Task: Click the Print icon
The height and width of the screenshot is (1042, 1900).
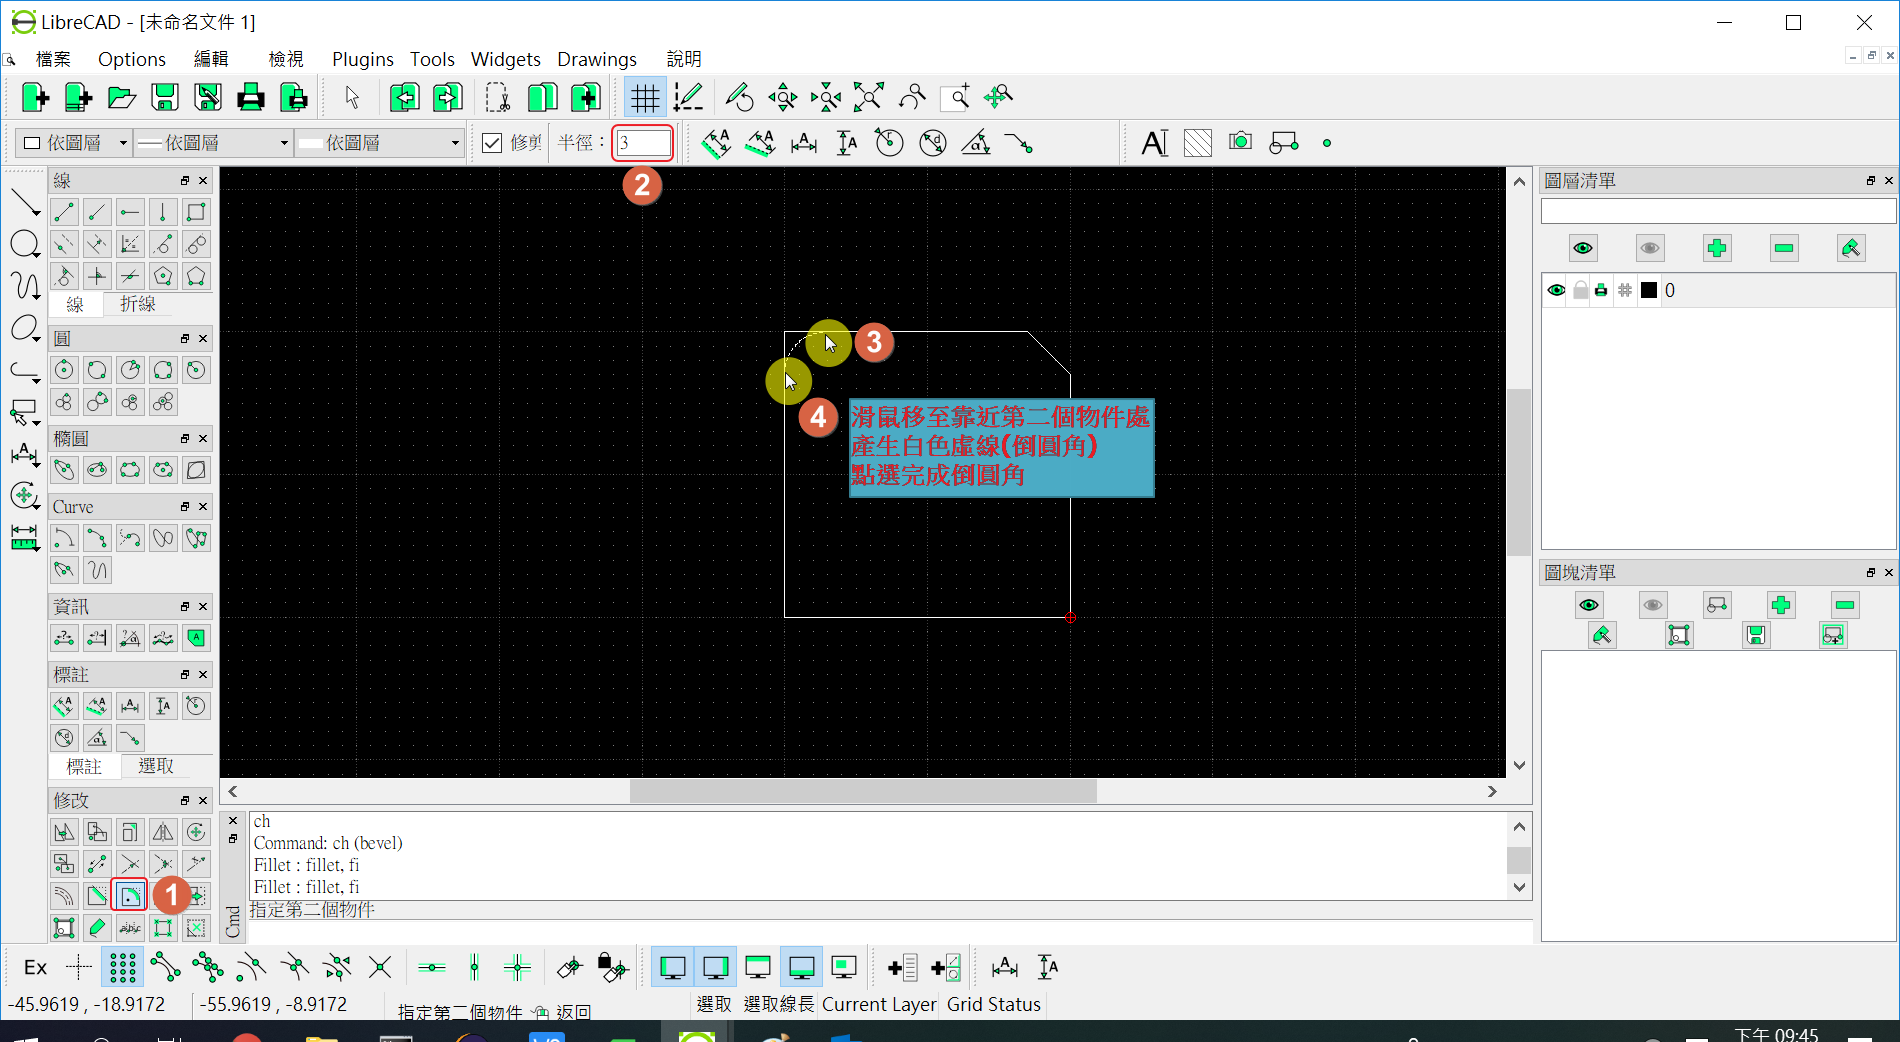Action: [x=251, y=97]
